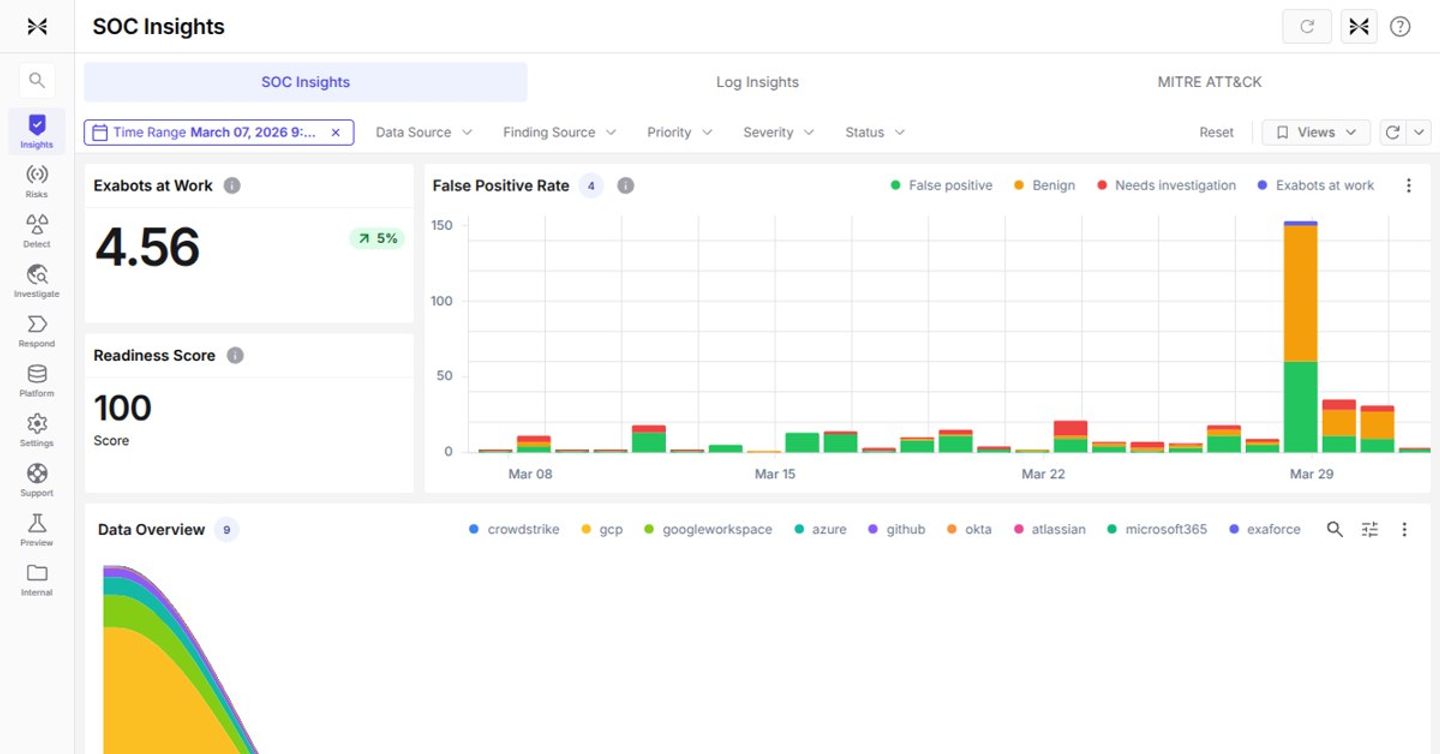1440x754 pixels.
Task: Click the Exabeam logo button in header
Action: [x=1359, y=27]
